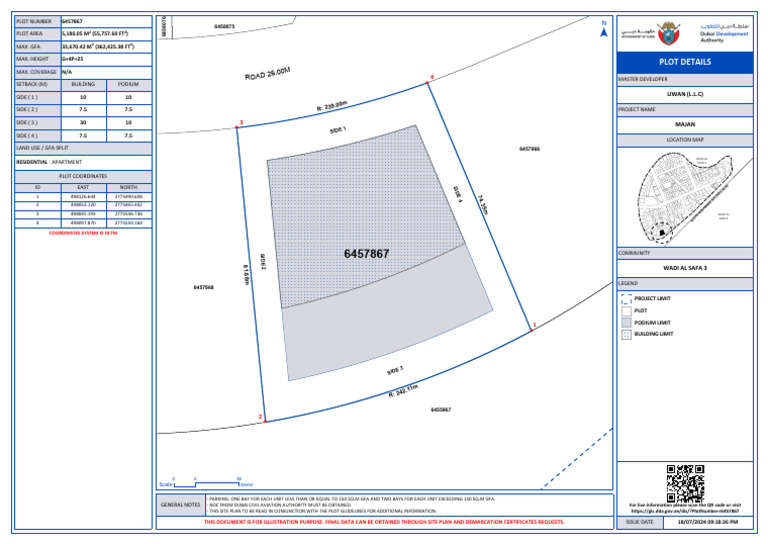
Task: Select the Building Limit legend symbol
Action: 626,334
